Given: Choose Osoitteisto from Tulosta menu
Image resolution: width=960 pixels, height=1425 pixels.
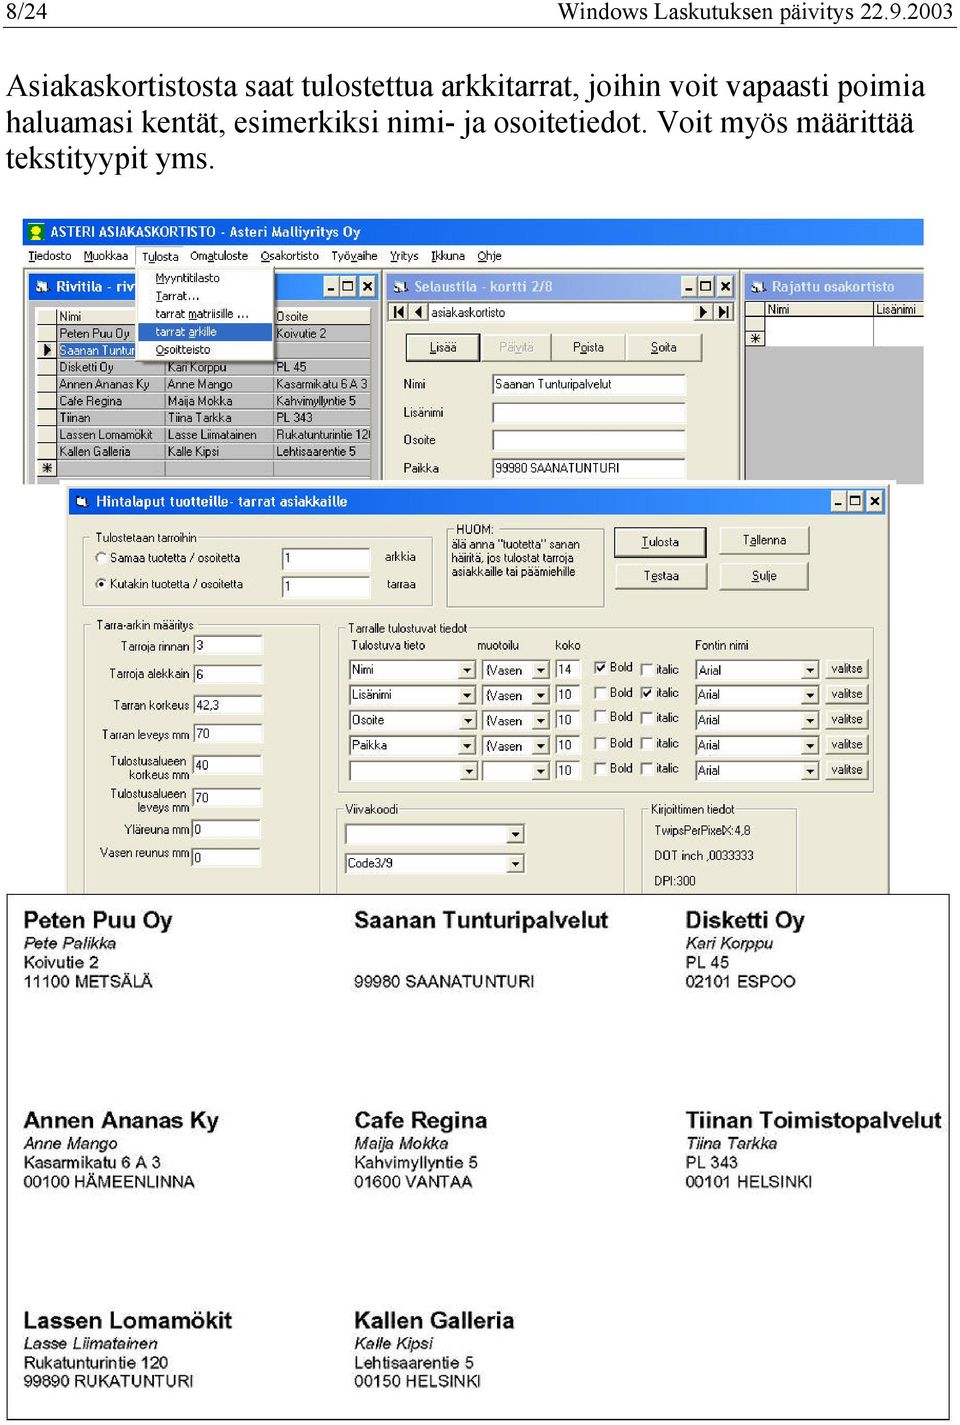Looking at the screenshot, I should coord(183,350).
